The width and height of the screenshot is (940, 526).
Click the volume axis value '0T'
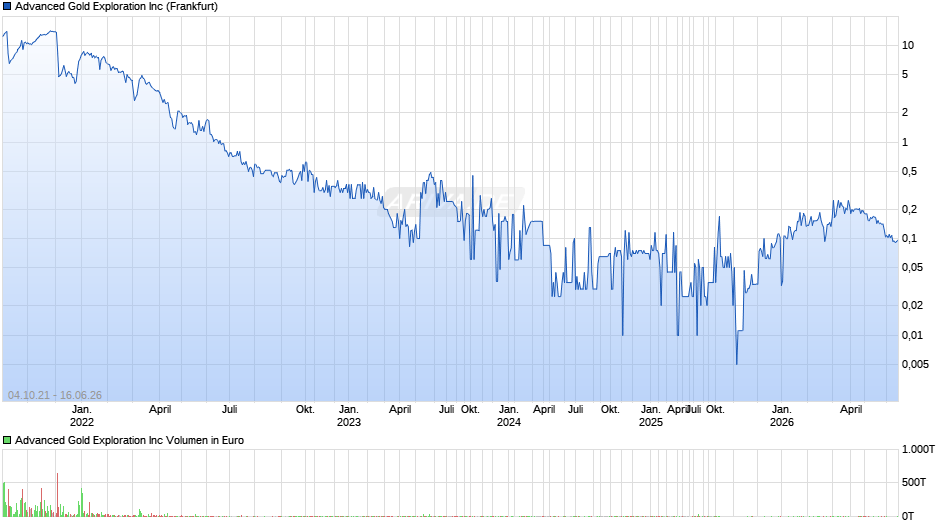(908, 516)
